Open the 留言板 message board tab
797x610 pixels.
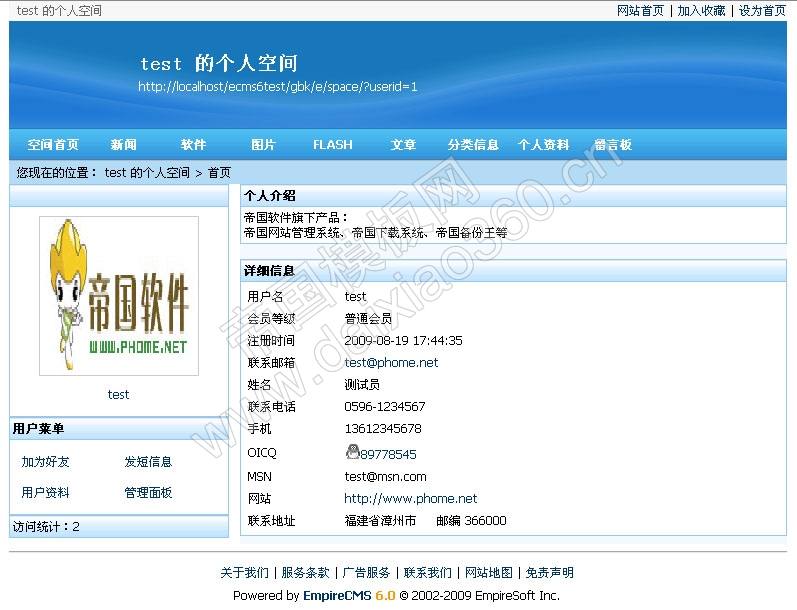pyautogui.click(x=613, y=145)
